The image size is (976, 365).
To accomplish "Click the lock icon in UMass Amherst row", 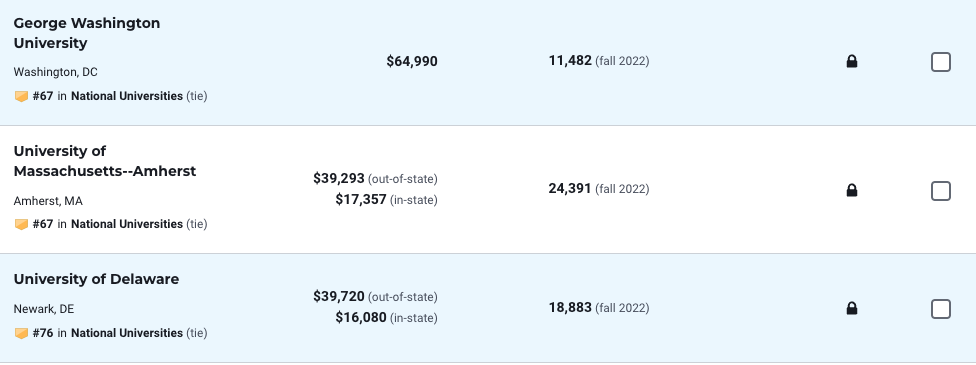I will click(x=852, y=190).
